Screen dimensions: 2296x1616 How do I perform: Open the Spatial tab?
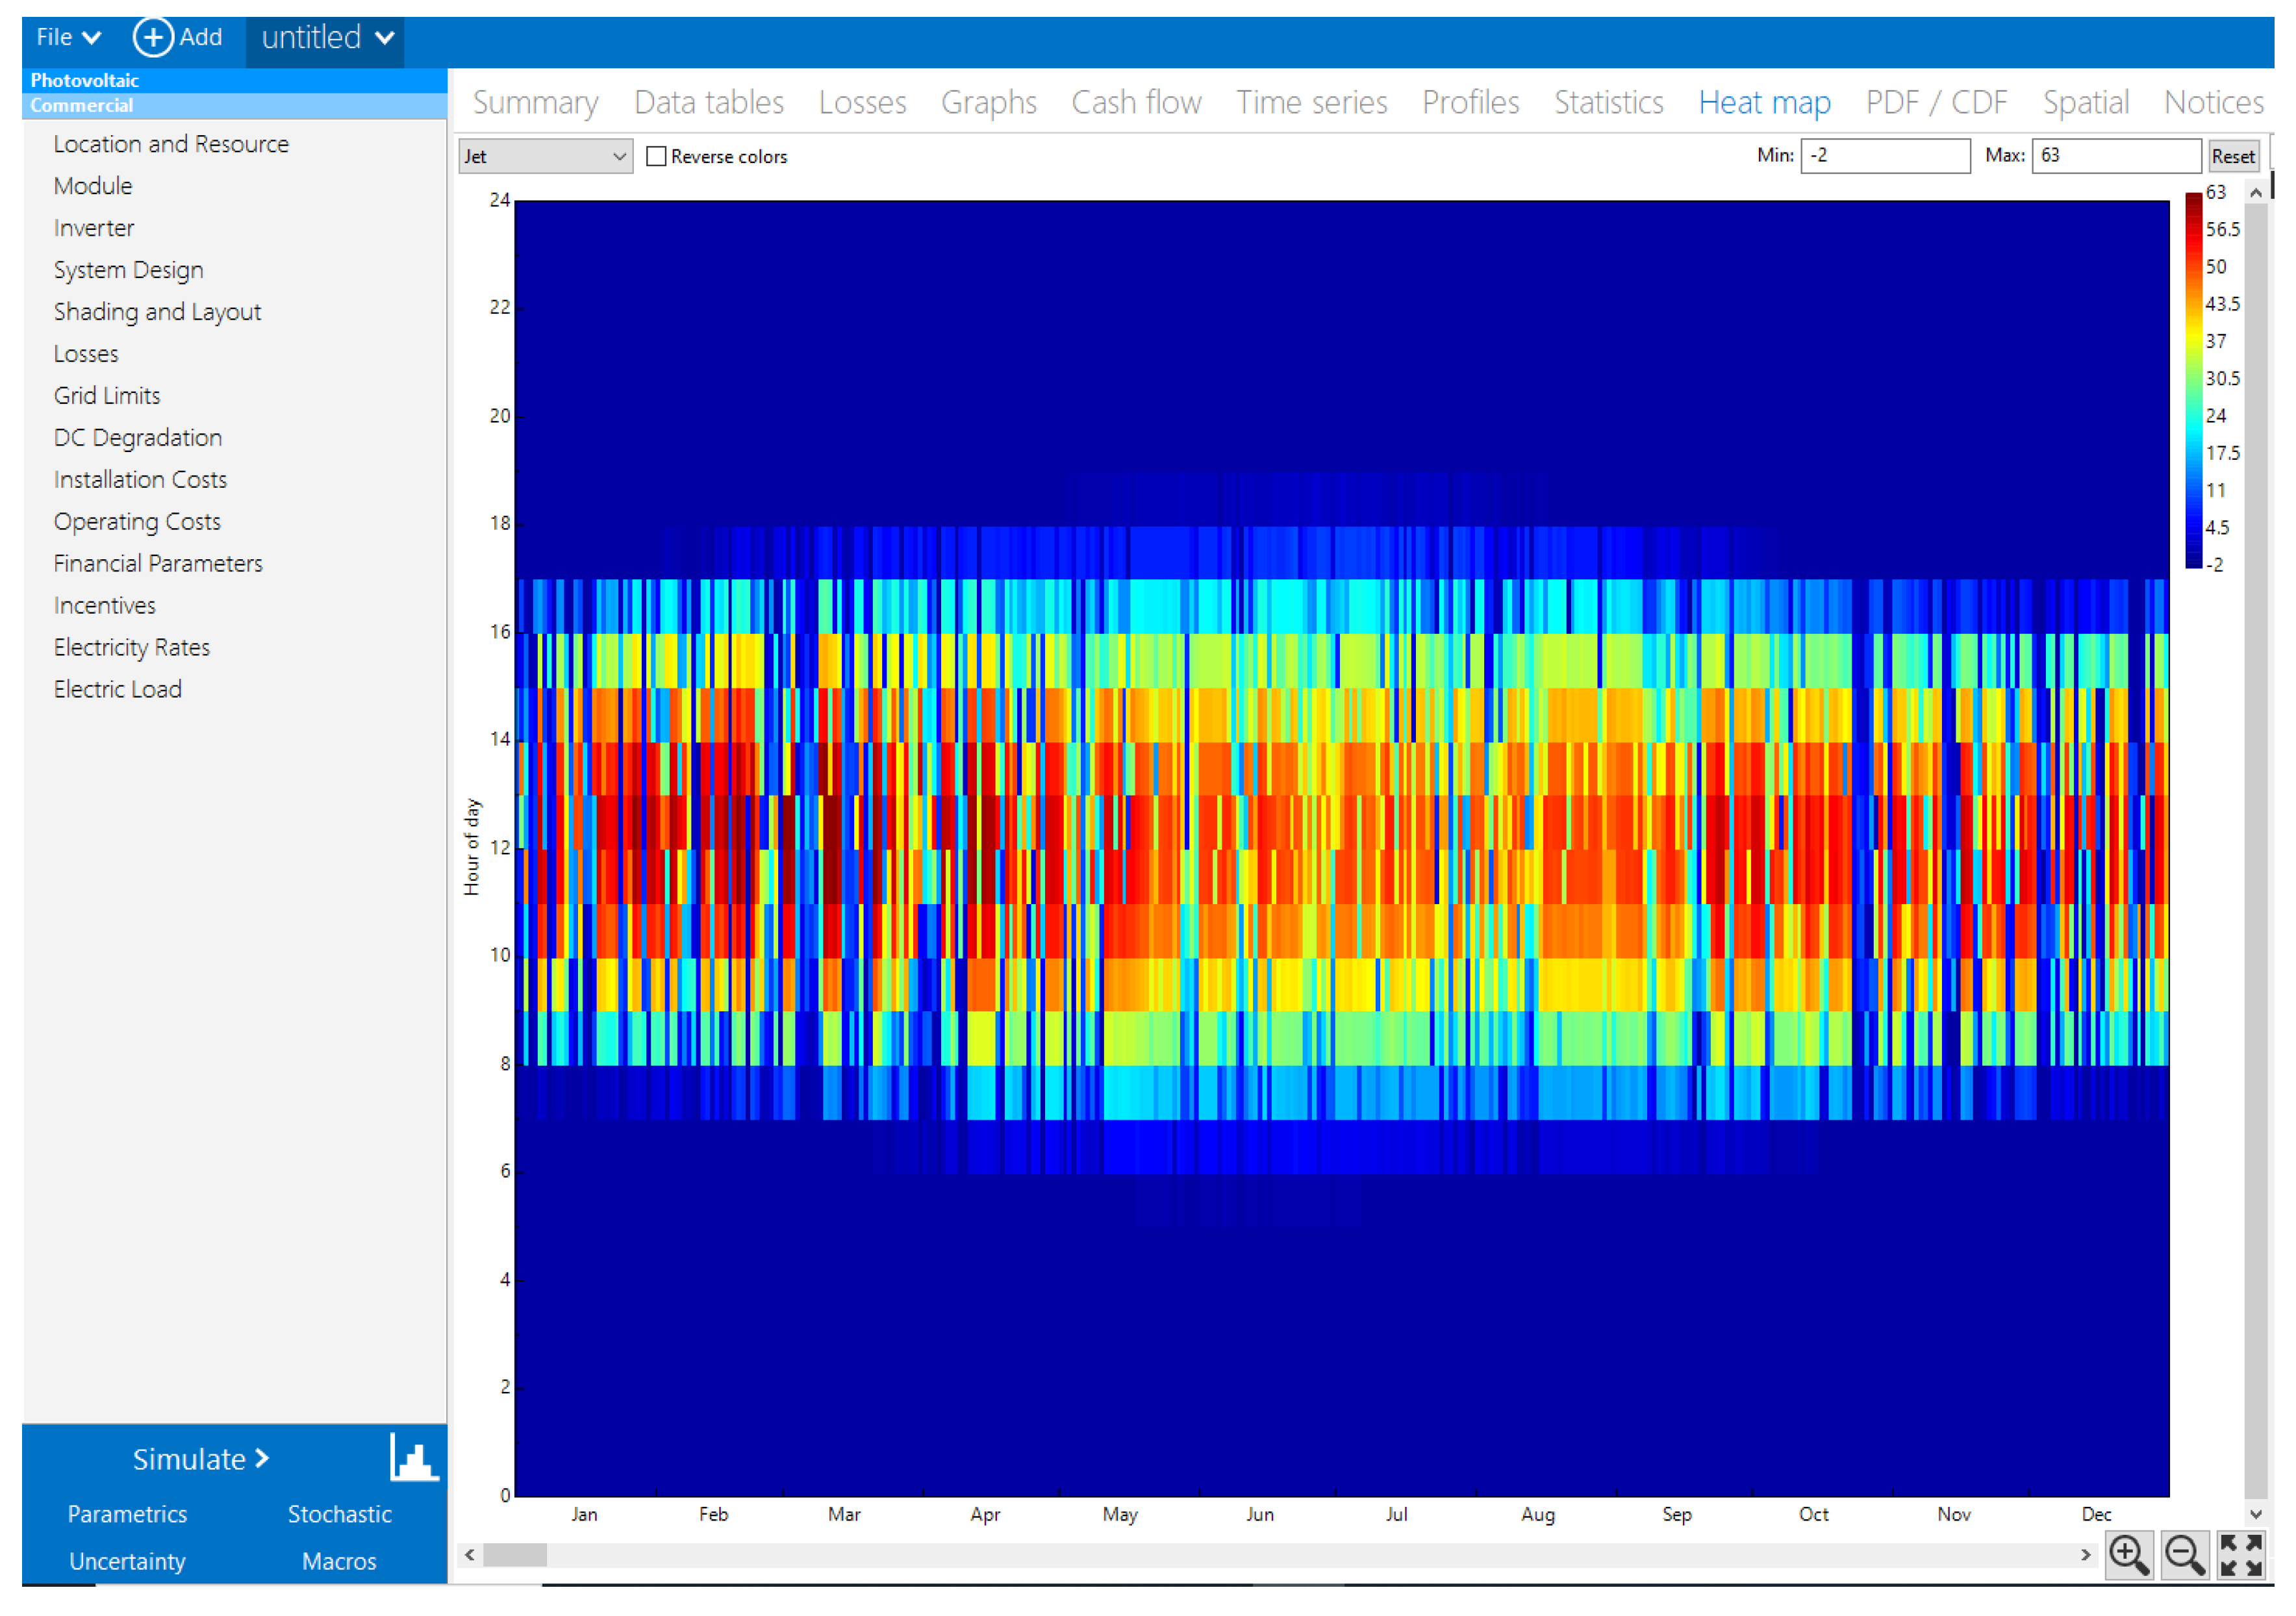coord(2086,103)
